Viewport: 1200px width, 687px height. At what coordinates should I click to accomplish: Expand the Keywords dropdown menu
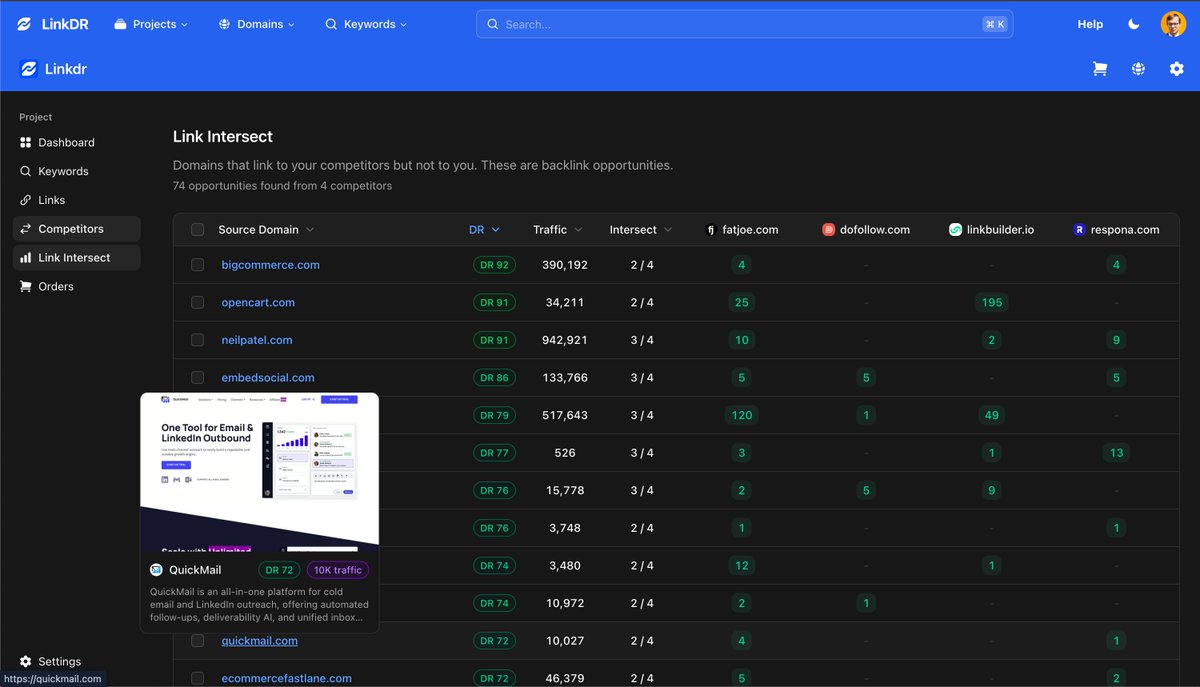pyautogui.click(x=366, y=24)
